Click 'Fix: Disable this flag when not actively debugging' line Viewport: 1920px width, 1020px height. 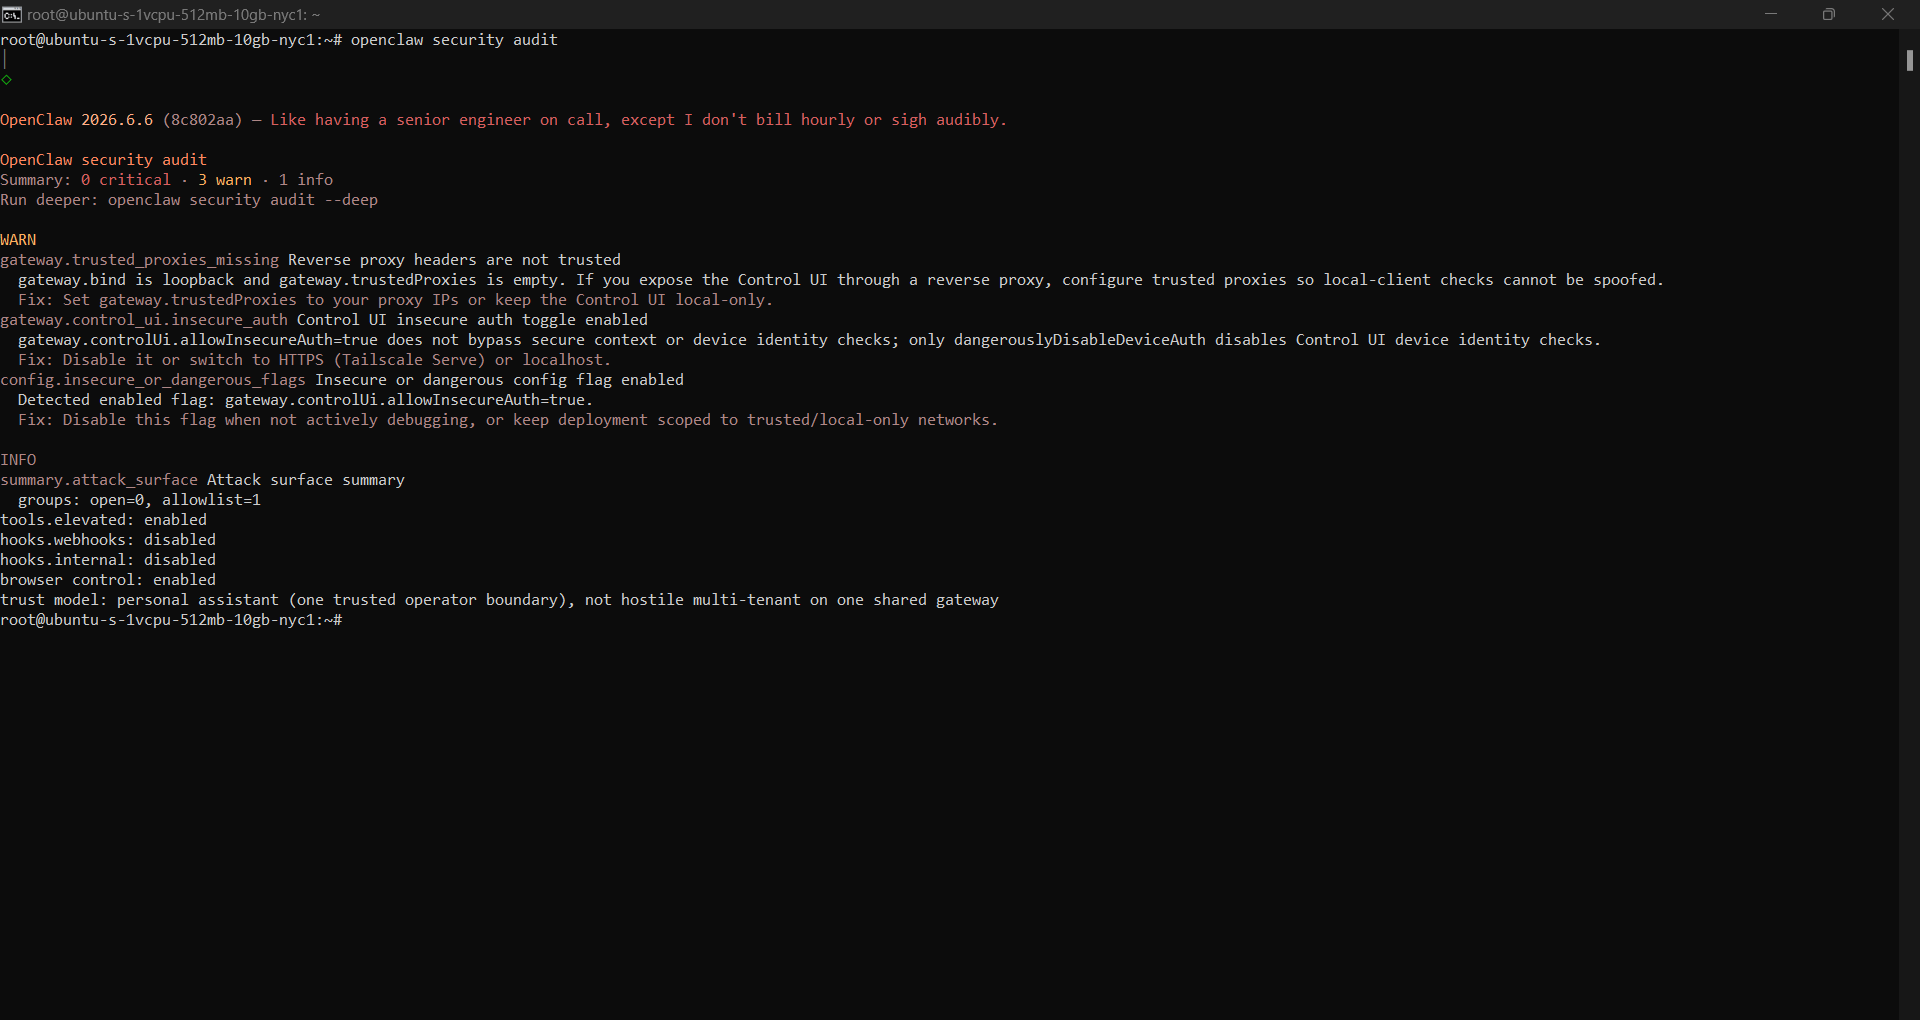click(x=508, y=420)
